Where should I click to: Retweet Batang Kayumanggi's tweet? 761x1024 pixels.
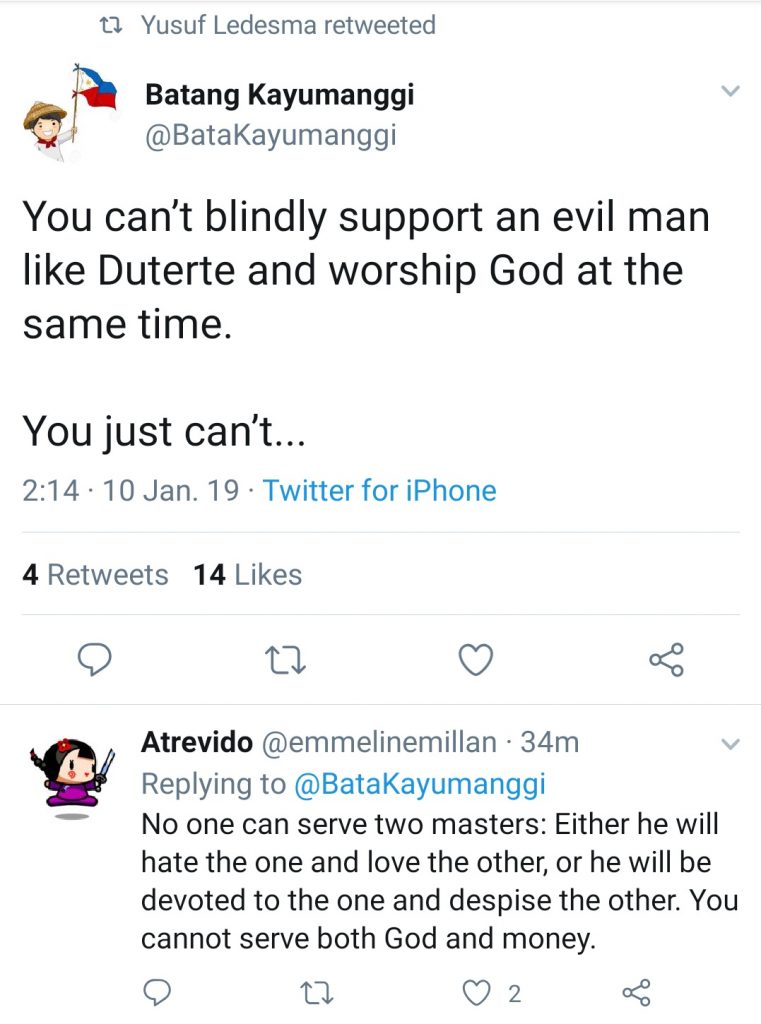pos(285,659)
